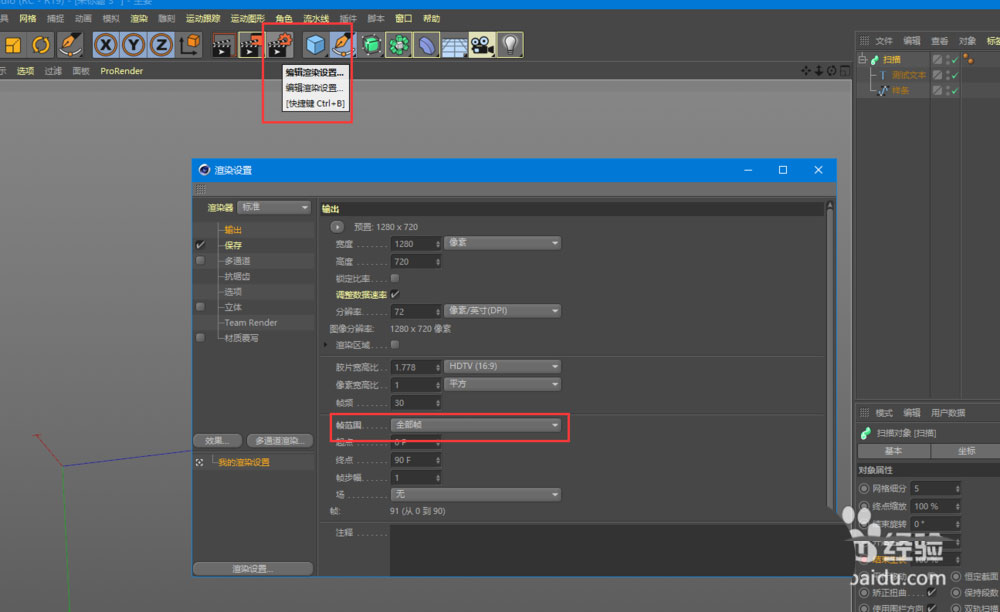This screenshot has height=612, width=1000.
Task: Open the 窗口 Window menu
Action: point(403,18)
